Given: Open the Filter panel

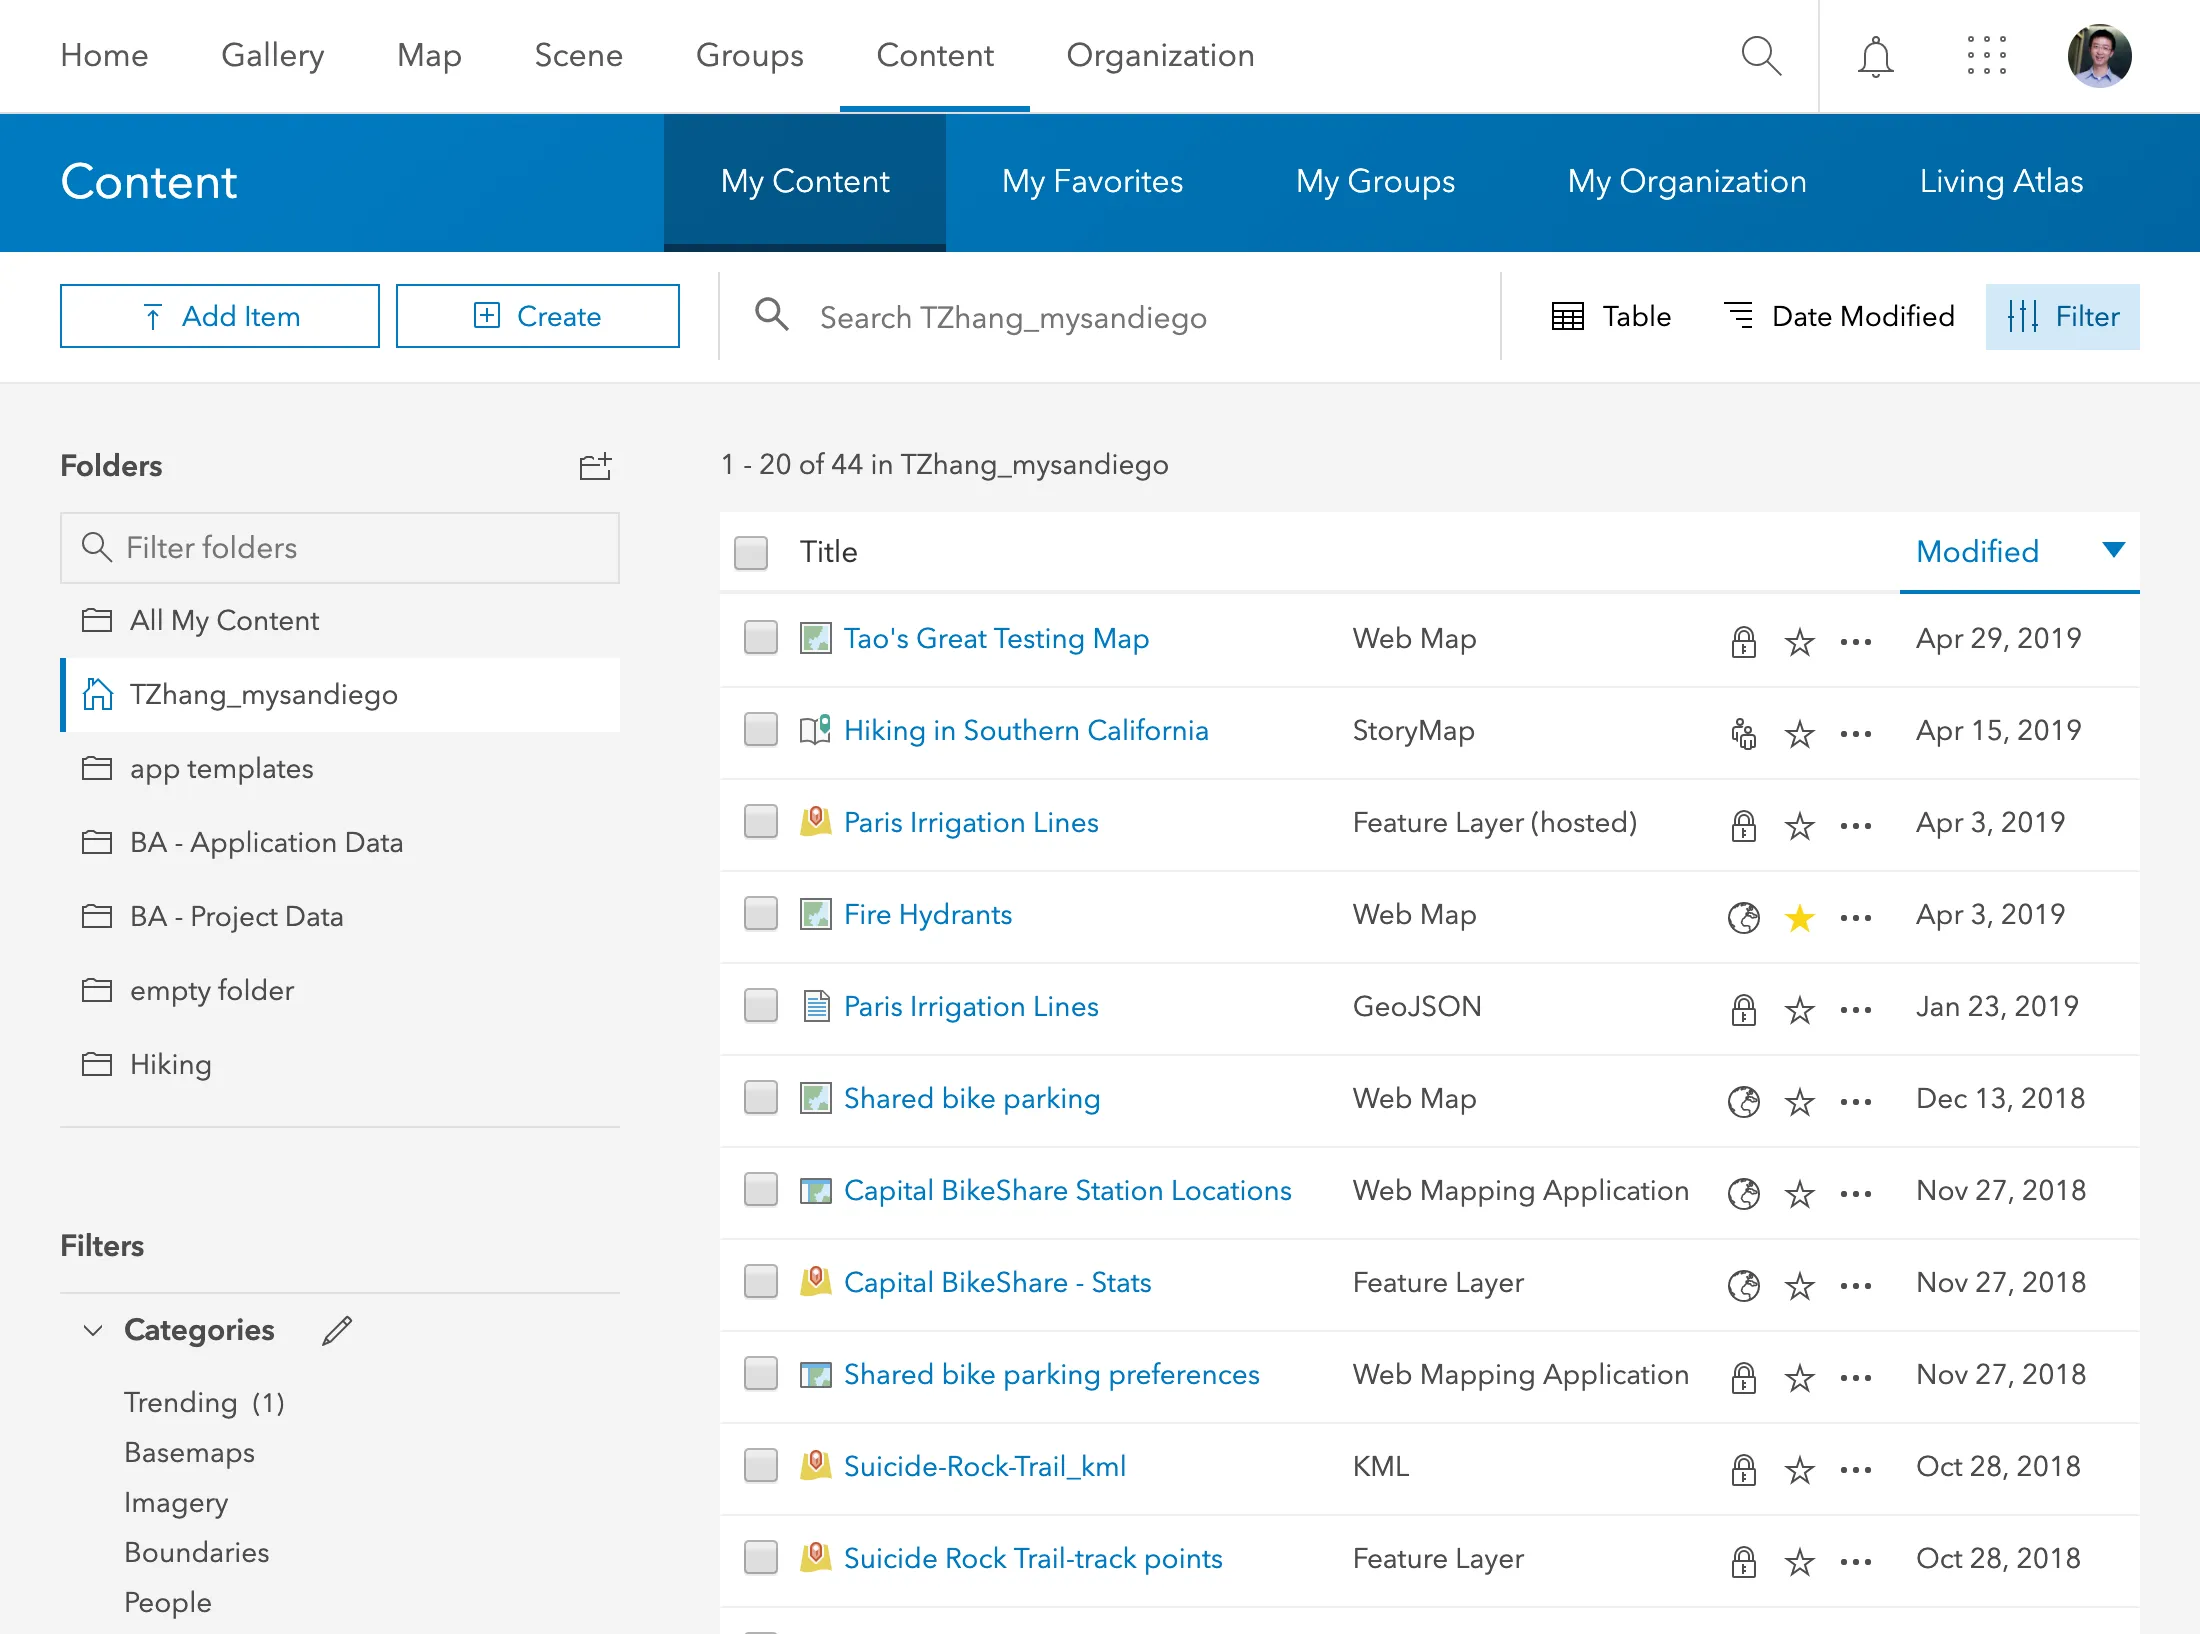Looking at the screenshot, I should 2062,316.
